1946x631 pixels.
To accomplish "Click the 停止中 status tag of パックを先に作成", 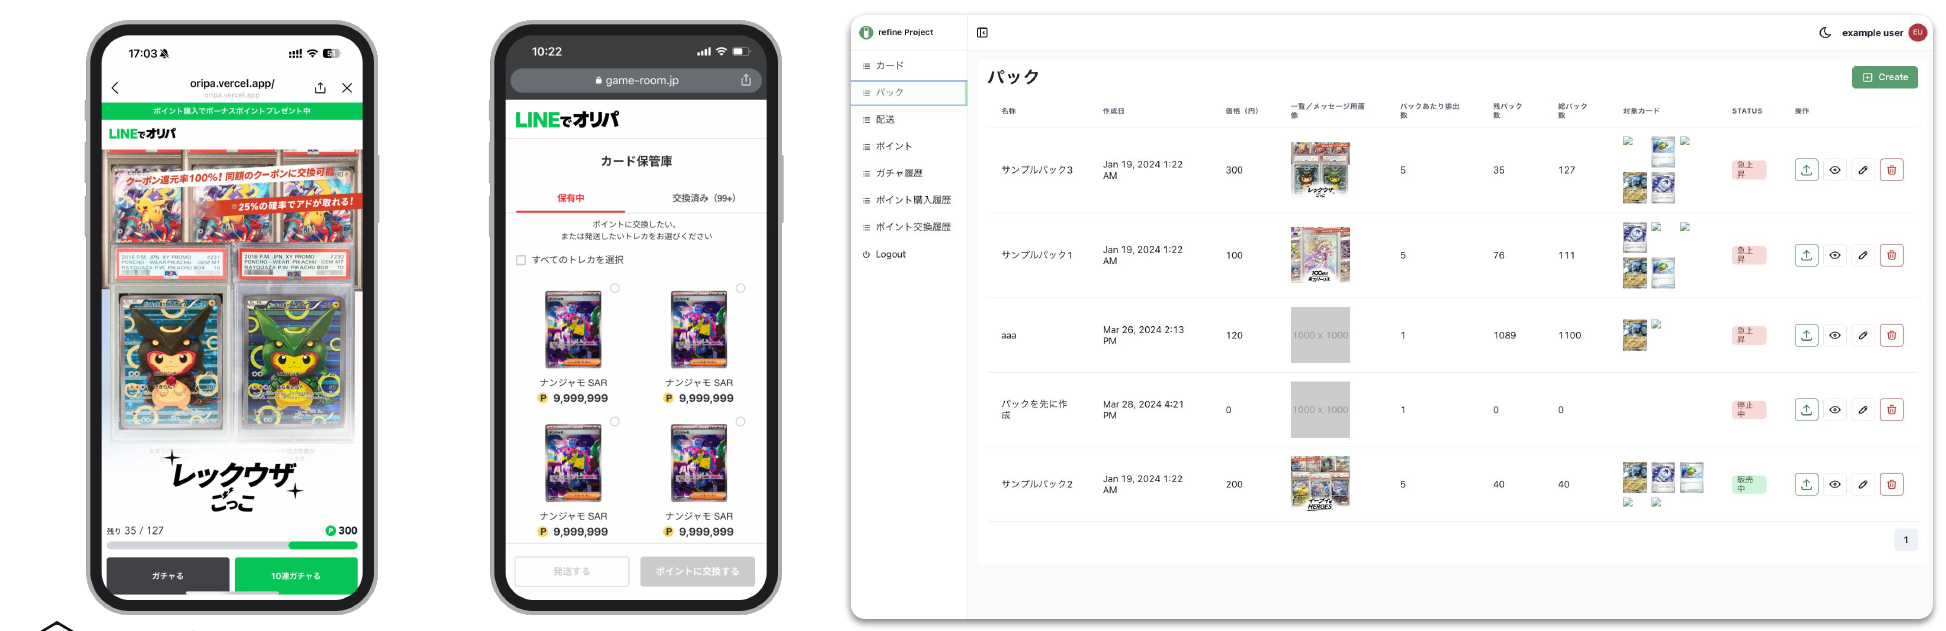I will coord(1748,410).
